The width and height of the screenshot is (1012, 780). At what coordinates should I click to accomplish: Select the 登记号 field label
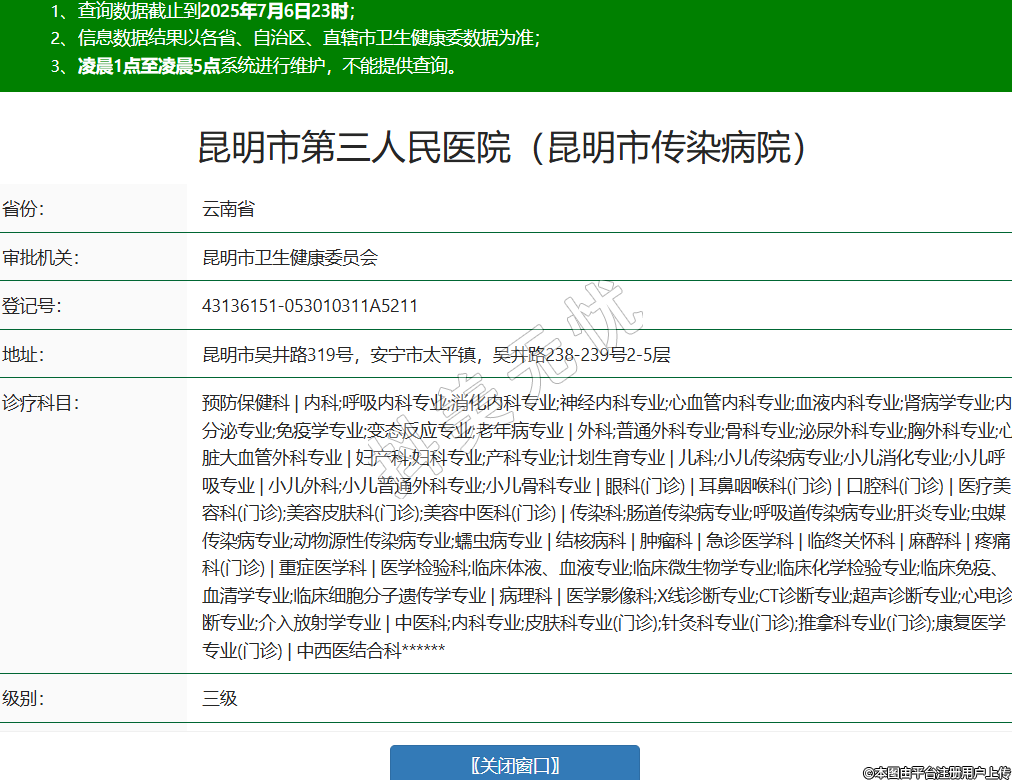(31, 306)
